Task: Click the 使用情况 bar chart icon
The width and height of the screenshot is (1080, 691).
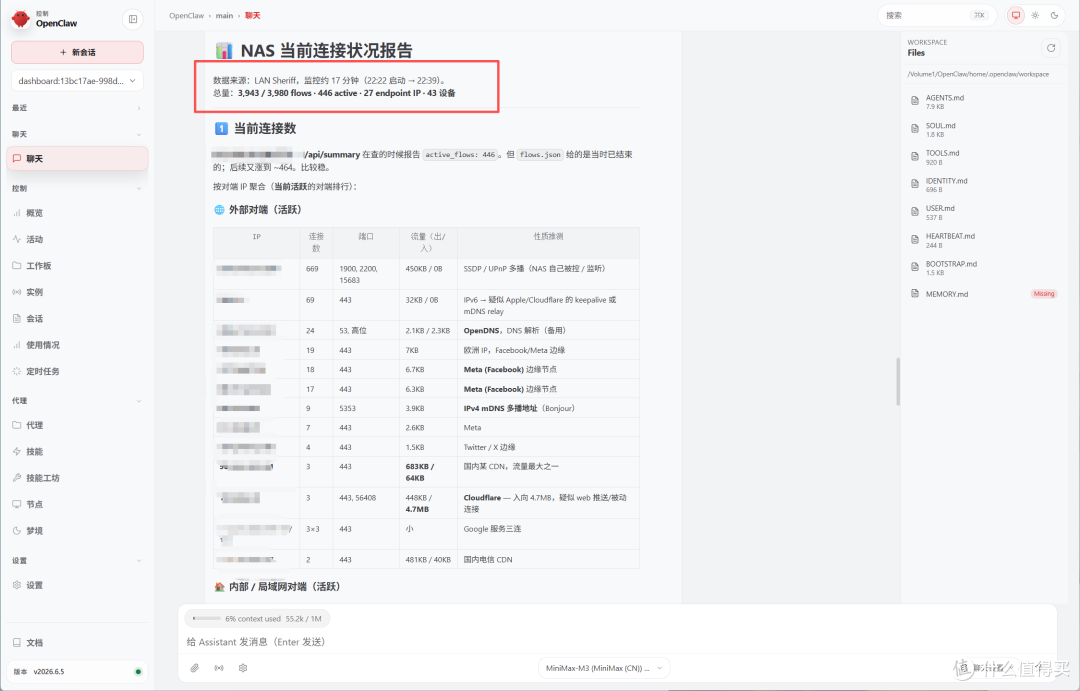Action: click(x=17, y=344)
